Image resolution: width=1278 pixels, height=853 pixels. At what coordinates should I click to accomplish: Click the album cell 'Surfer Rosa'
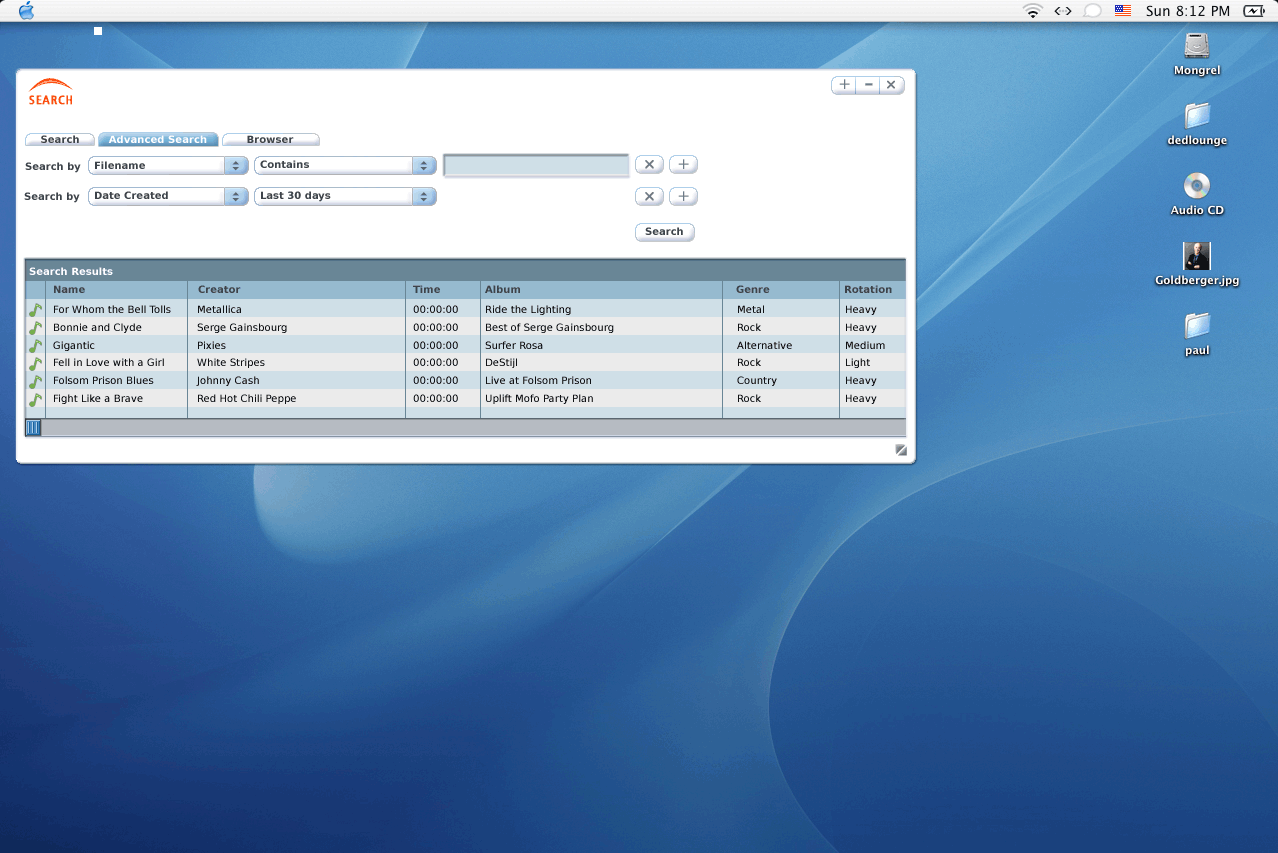(514, 346)
